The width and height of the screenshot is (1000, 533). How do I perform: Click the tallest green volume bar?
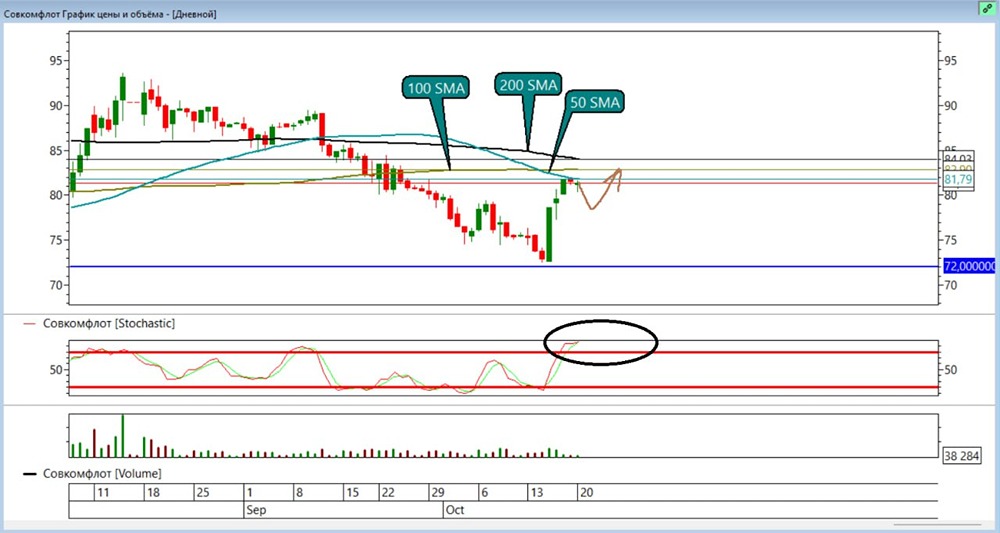tap(122, 435)
